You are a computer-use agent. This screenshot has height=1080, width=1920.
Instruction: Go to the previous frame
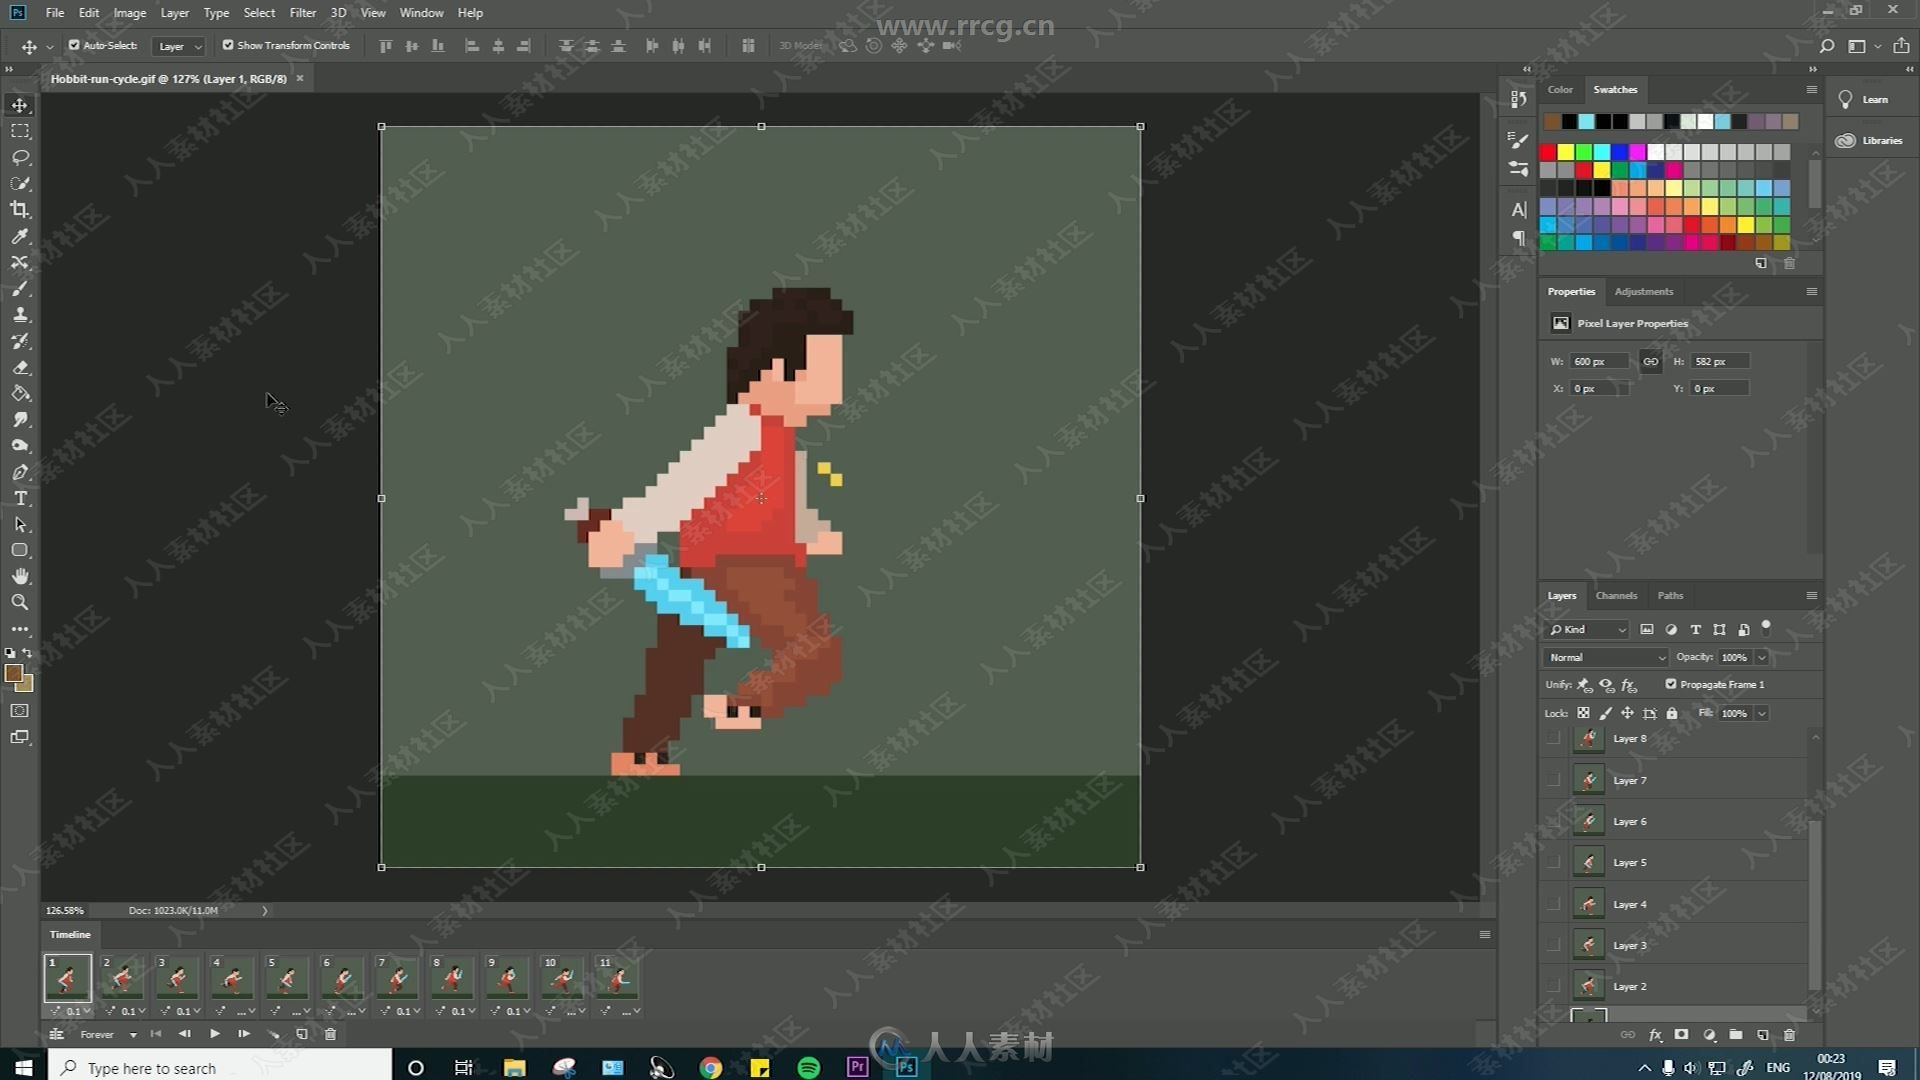[185, 1034]
